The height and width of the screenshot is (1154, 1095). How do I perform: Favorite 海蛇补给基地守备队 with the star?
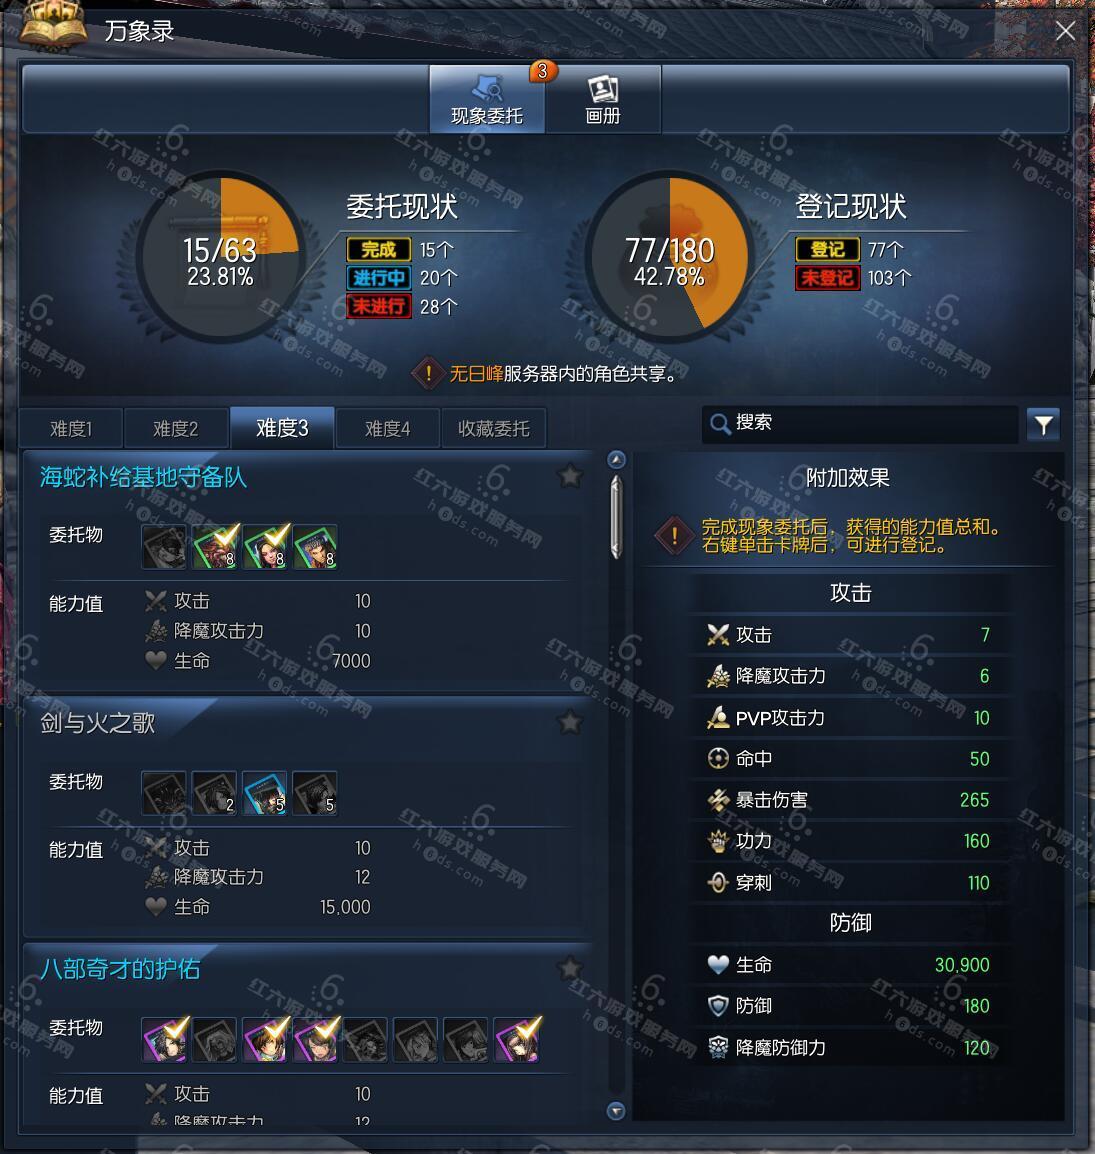pyautogui.click(x=570, y=476)
